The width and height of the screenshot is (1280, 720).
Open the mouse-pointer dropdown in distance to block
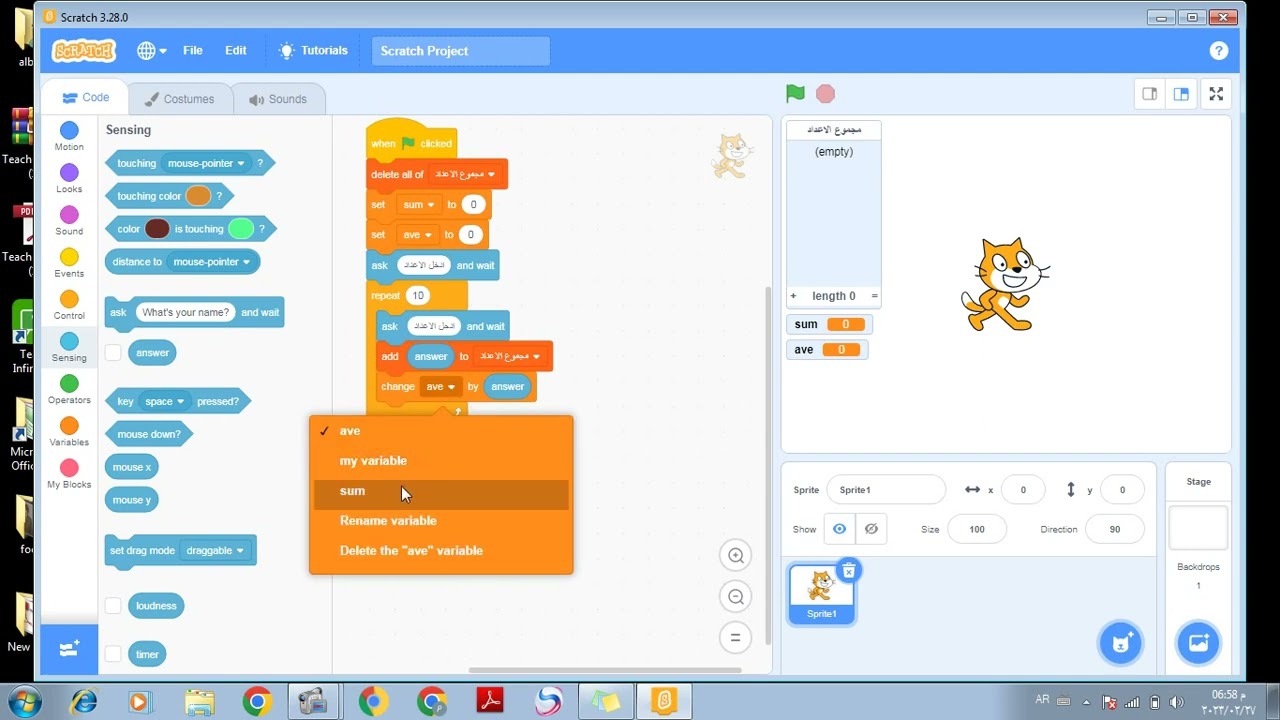click(x=211, y=262)
